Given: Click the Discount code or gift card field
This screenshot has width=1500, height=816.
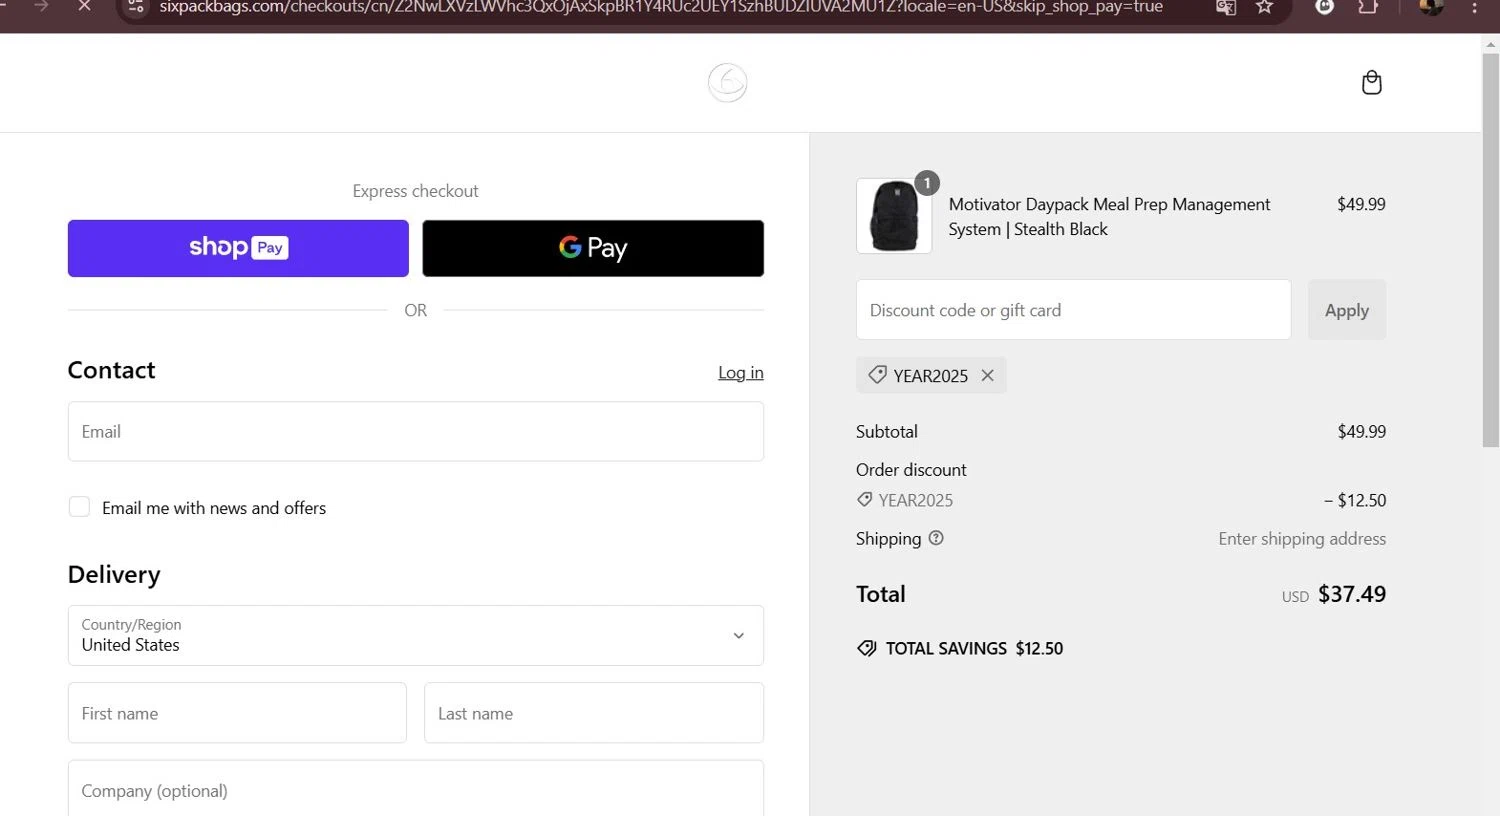Looking at the screenshot, I should tap(1074, 310).
